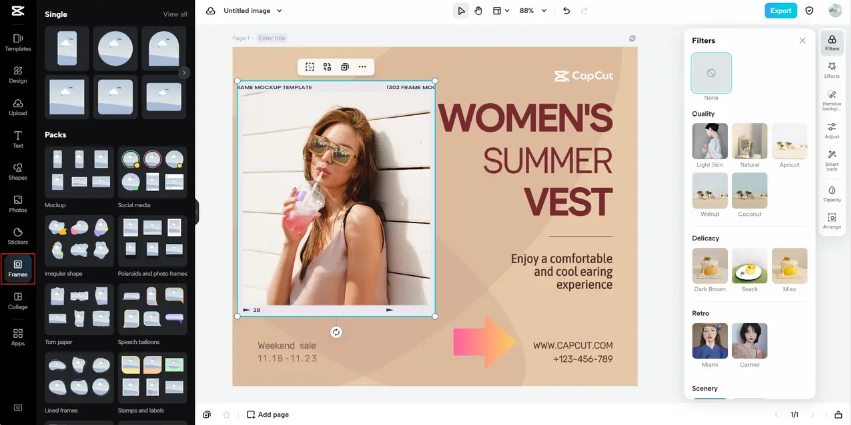Viewport: 851px width, 425px height.
Task: Close the Filters panel
Action: click(x=802, y=40)
